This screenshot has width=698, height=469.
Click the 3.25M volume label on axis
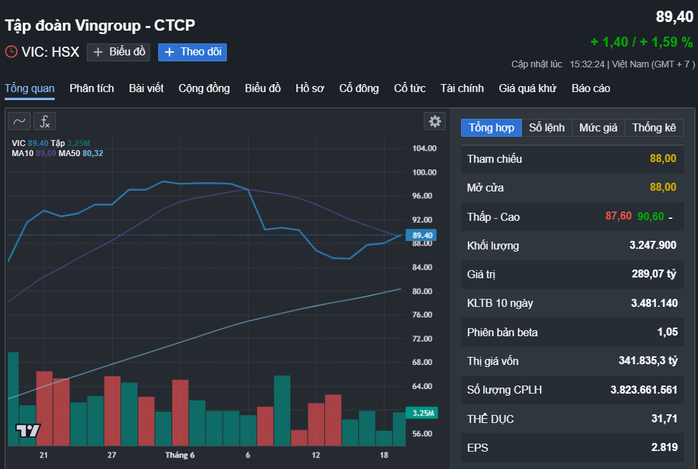(422, 412)
